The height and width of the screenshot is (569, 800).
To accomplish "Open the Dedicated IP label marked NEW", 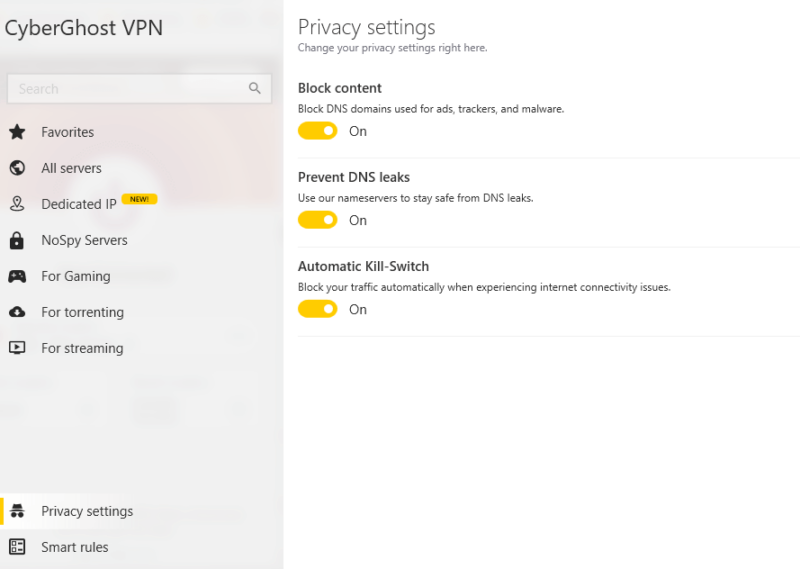I will (79, 204).
